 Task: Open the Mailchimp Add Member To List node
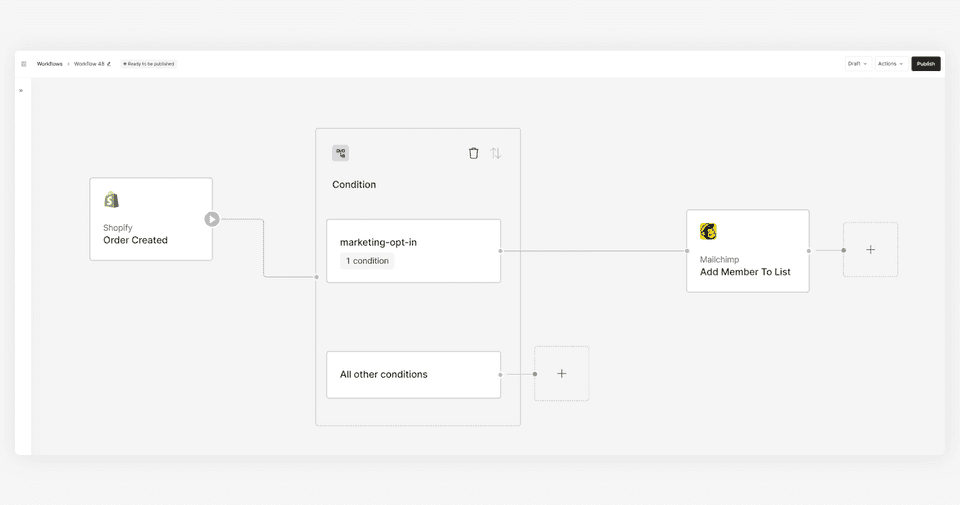point(748,251)
